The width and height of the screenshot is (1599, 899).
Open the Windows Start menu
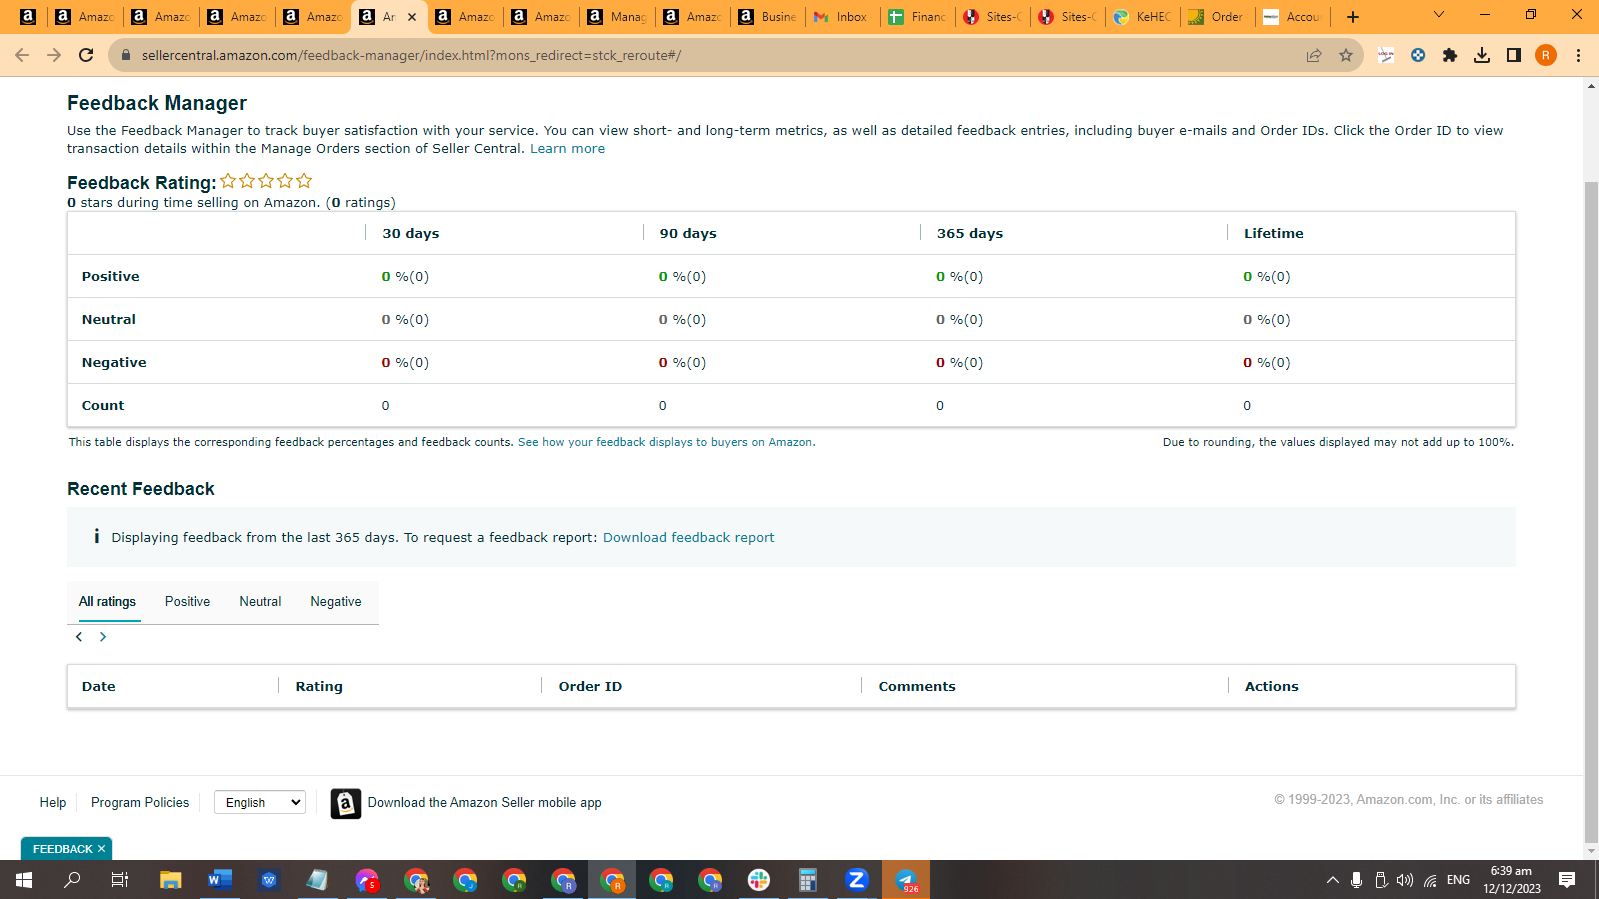24,880
